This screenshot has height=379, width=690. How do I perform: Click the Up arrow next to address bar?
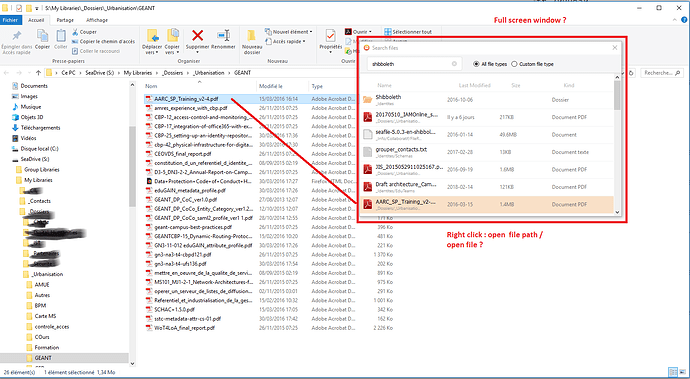tap(38, 73)
